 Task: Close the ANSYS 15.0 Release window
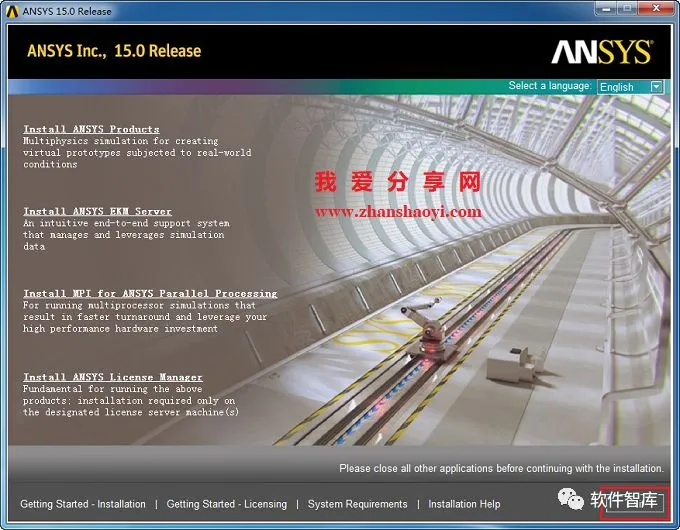[x=657, y=8]
